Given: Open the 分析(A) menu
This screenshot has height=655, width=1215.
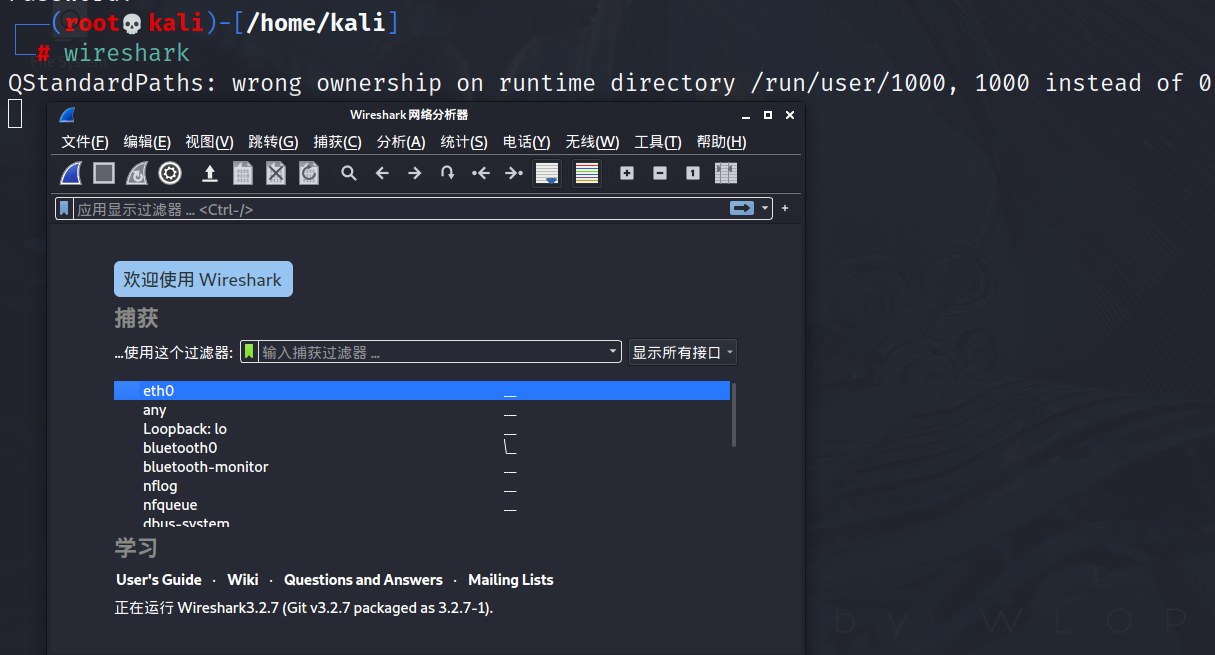Looking at the screenshot, I should (x=401, y=142).
